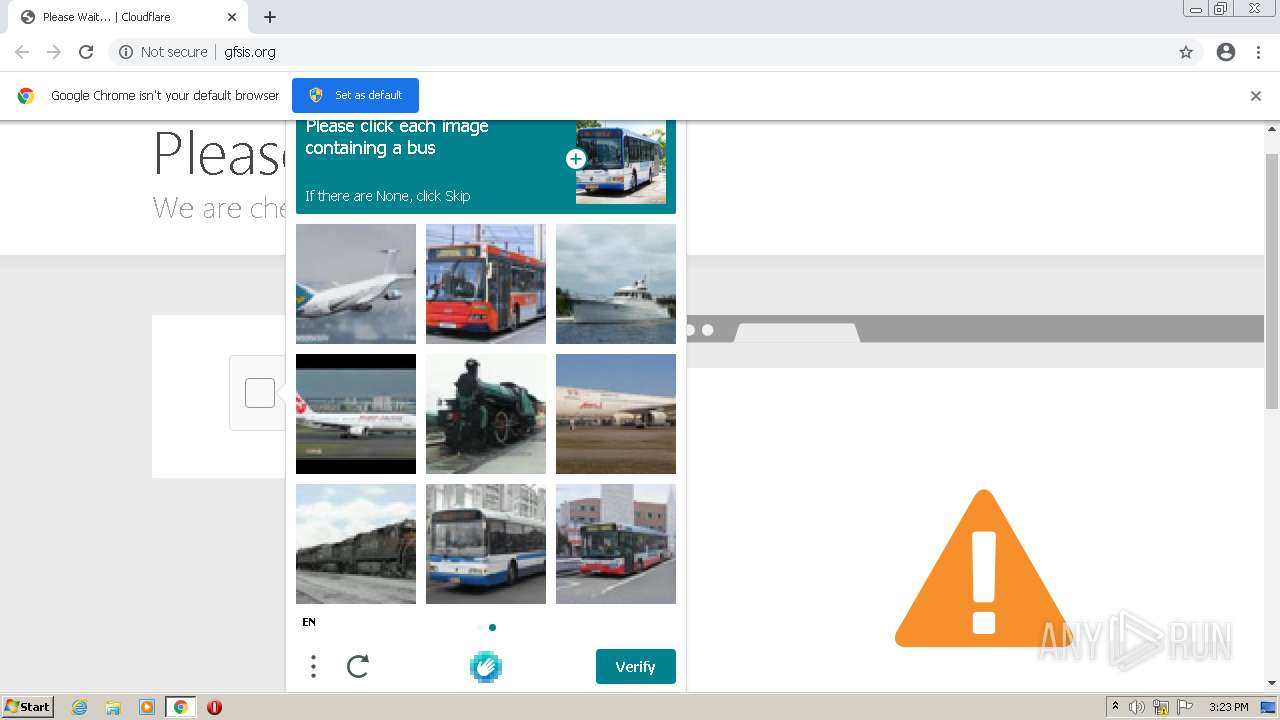Click the first challenge page indicator dot
This screenshot has height=720, width=1280.
(480, 628)
